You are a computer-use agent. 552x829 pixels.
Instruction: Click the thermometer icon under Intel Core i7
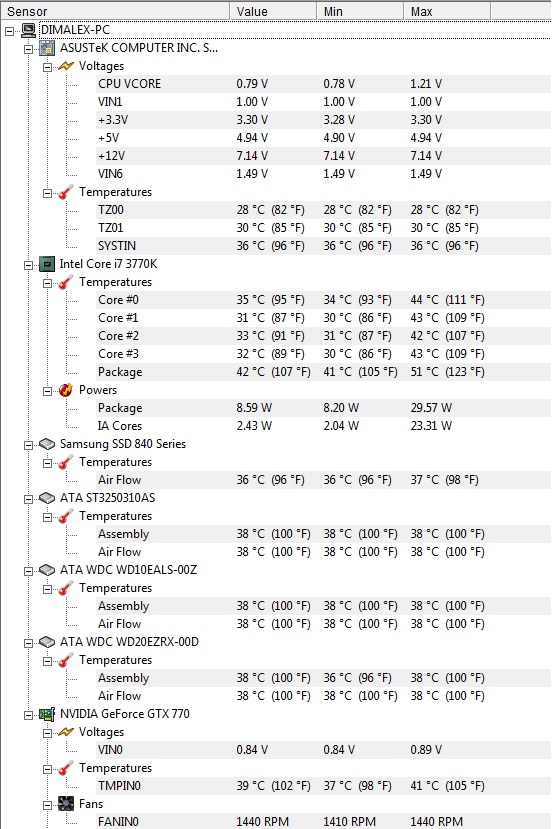coord(66,282)
